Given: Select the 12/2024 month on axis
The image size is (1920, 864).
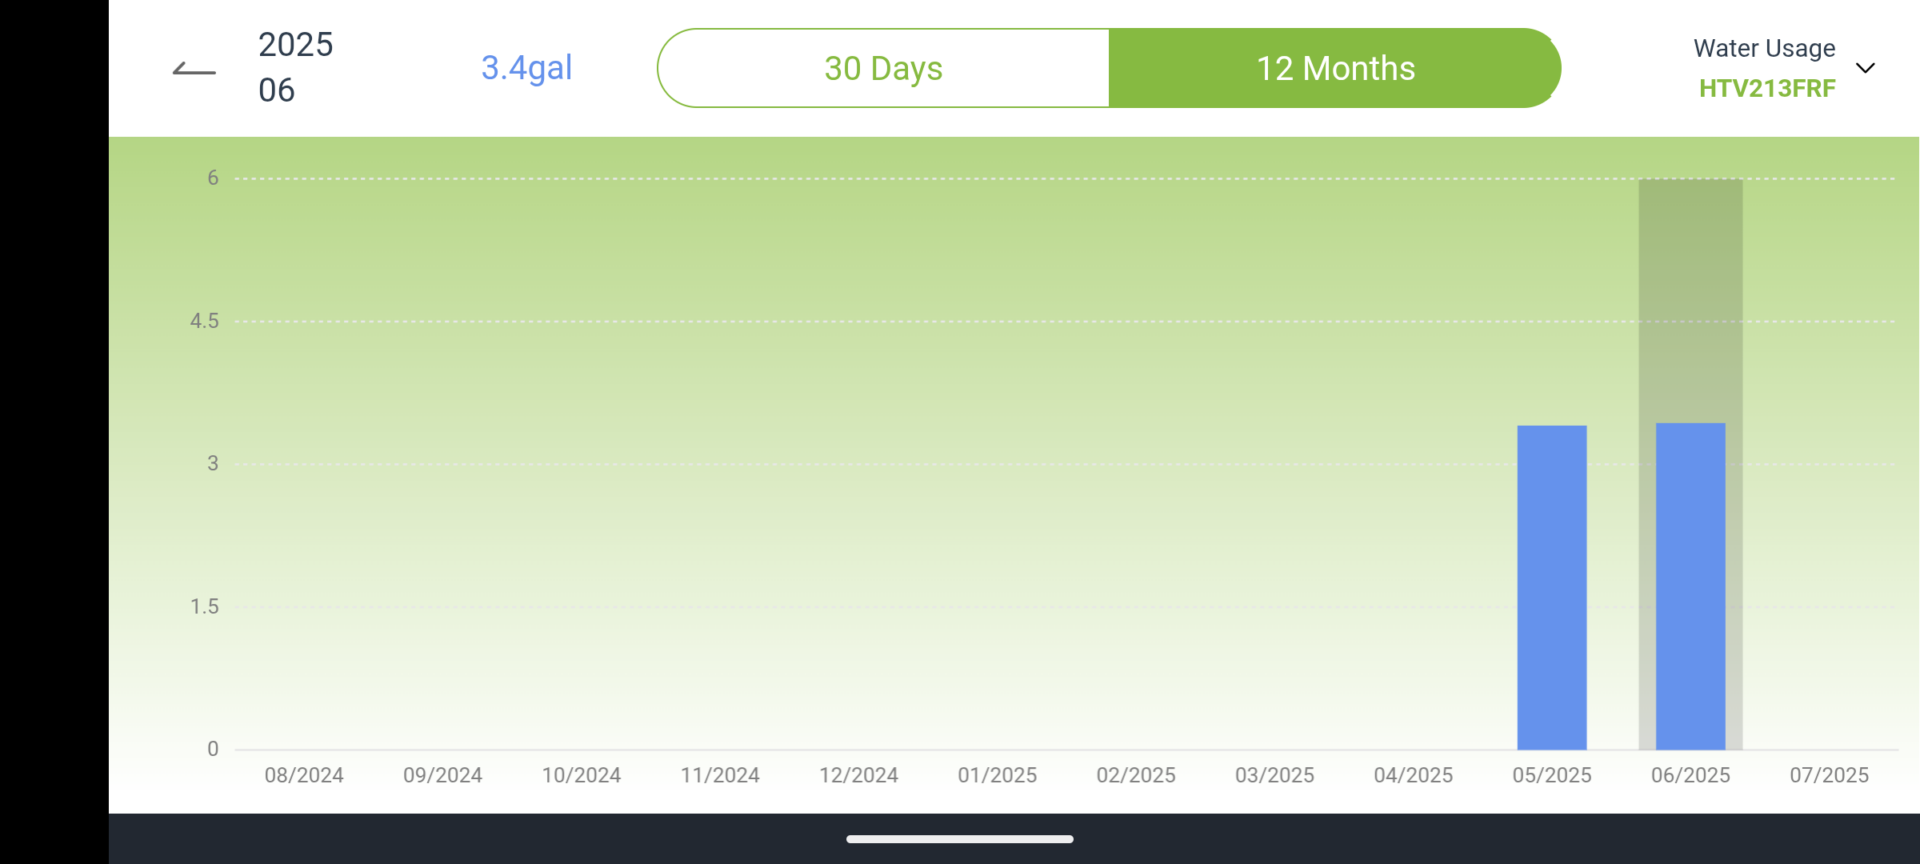Looking at the screenshot, I should [x=859, y=775].
